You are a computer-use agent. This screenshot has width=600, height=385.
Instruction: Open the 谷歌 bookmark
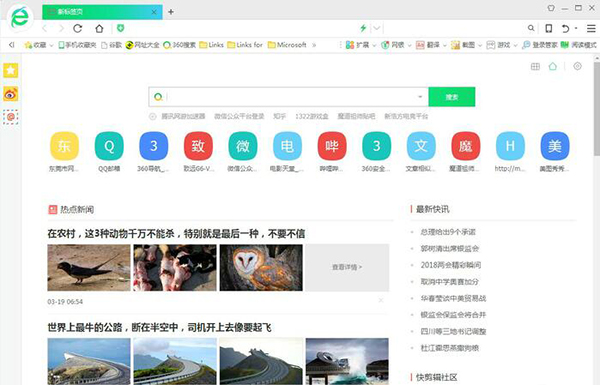coord(111,45)
